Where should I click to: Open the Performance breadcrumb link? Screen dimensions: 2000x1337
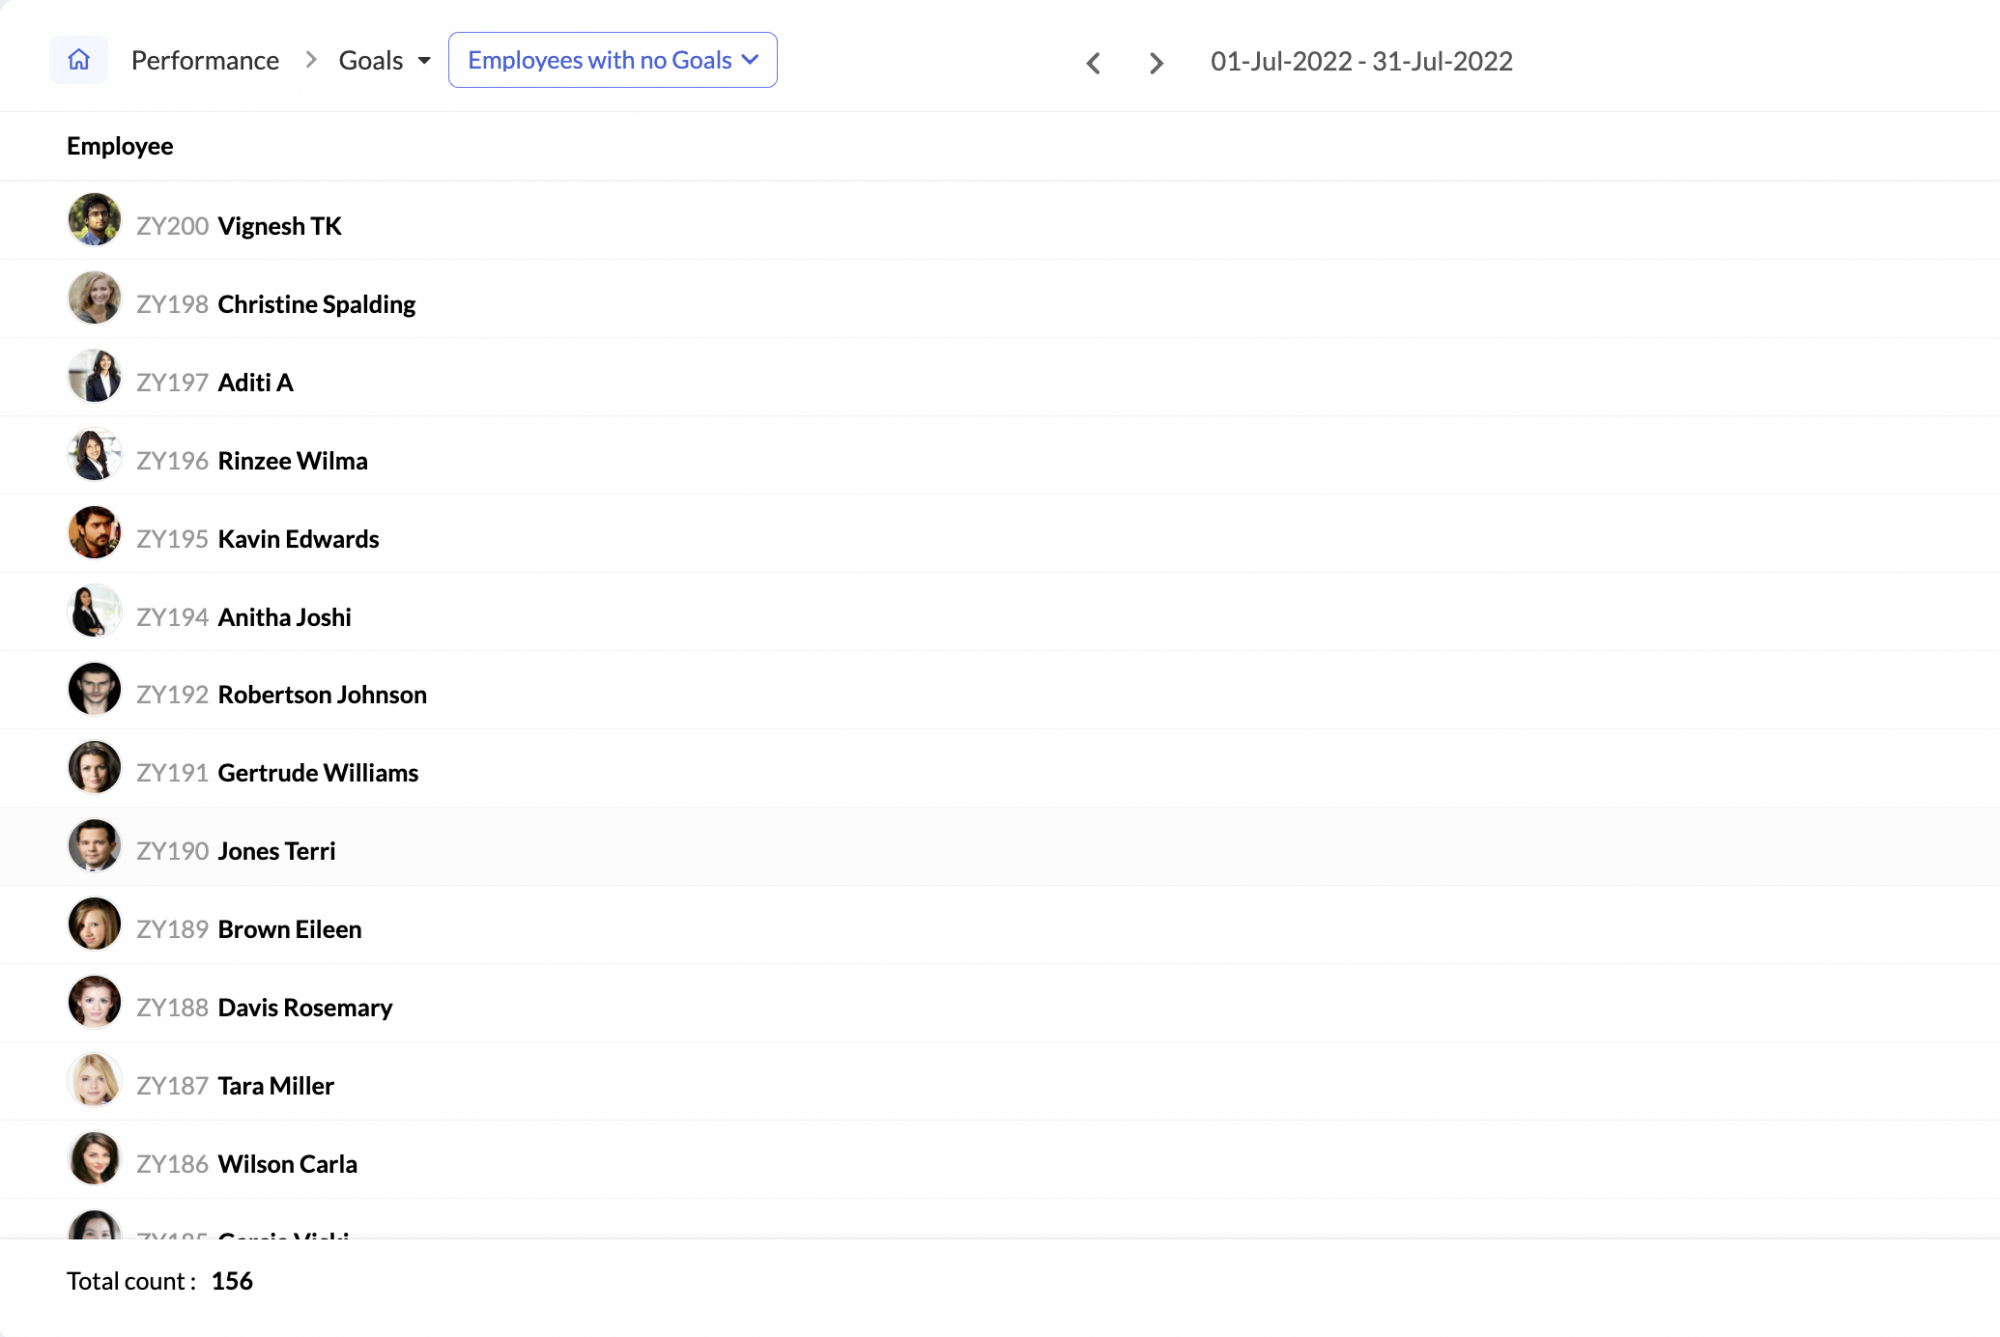click(x=205, y=60)
